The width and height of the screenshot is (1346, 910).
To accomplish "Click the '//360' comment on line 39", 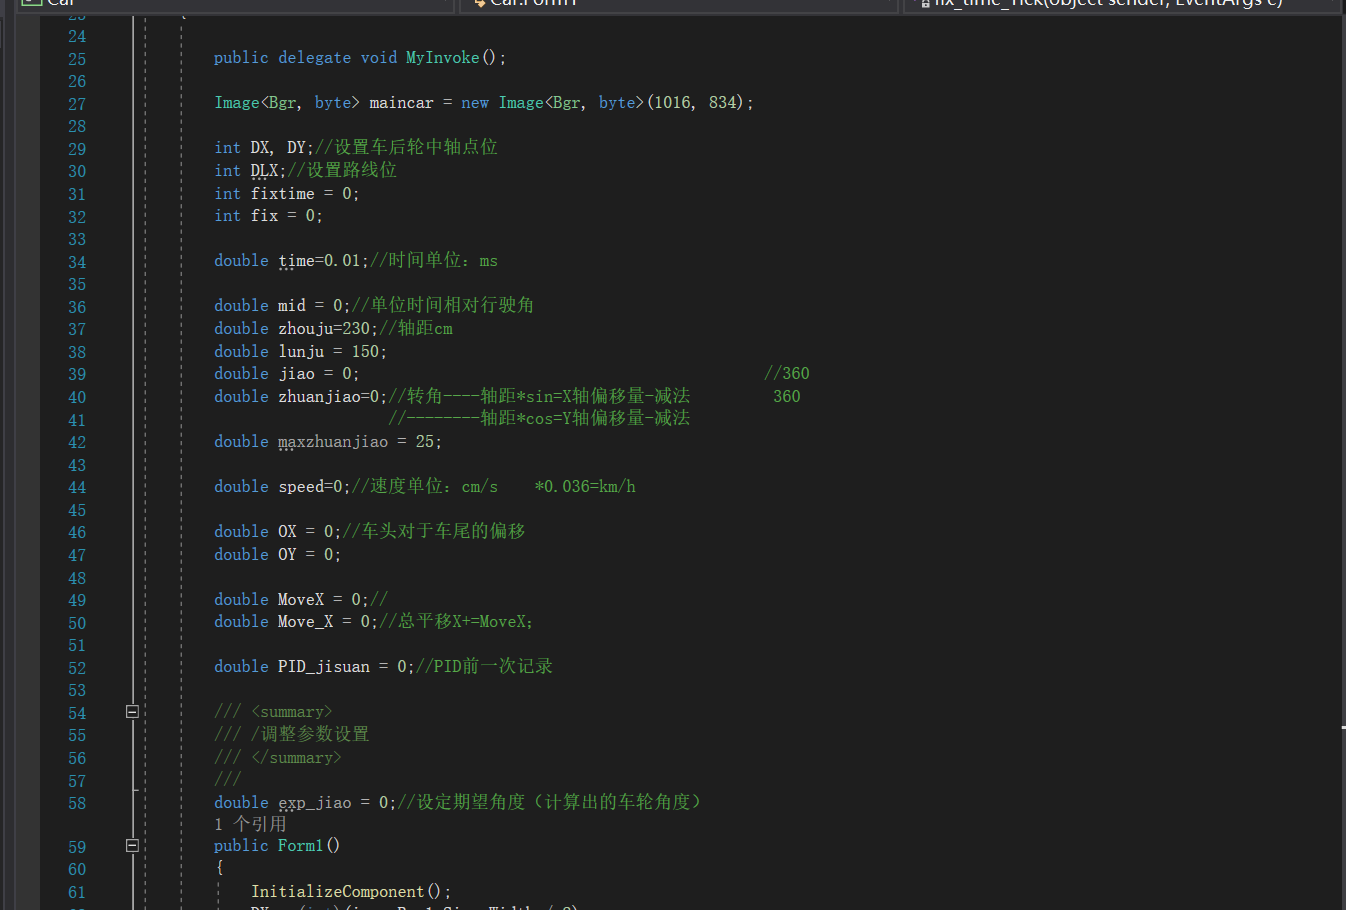I will click(787, 374).
